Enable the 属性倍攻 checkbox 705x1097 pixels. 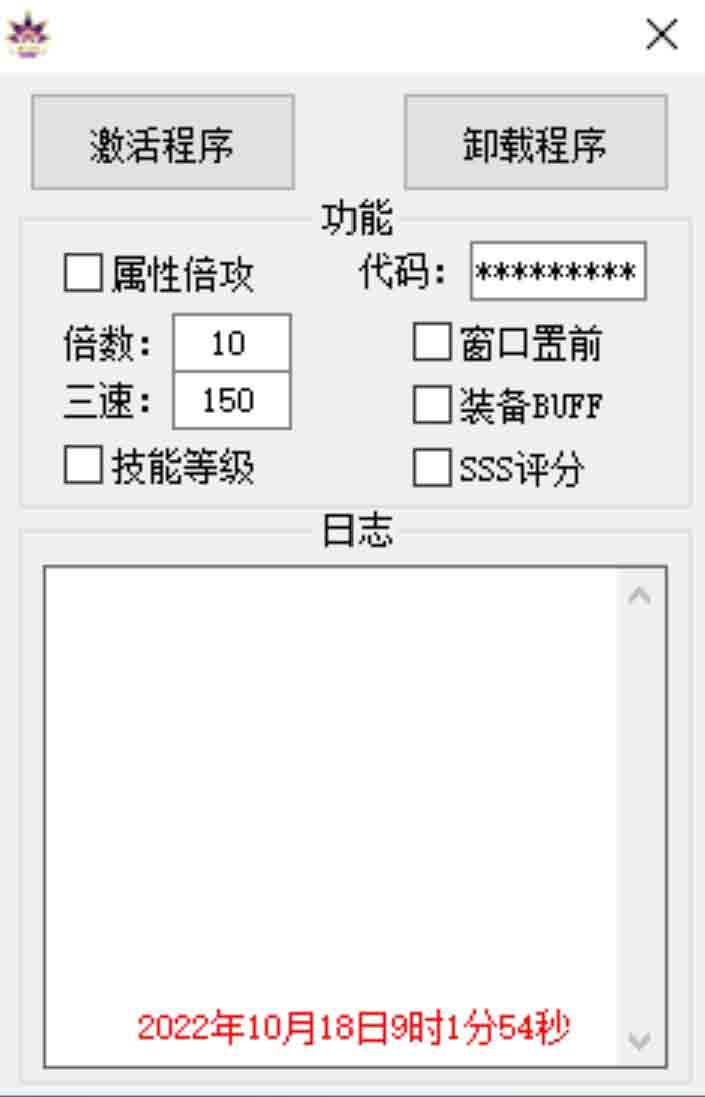pos(83,273)
